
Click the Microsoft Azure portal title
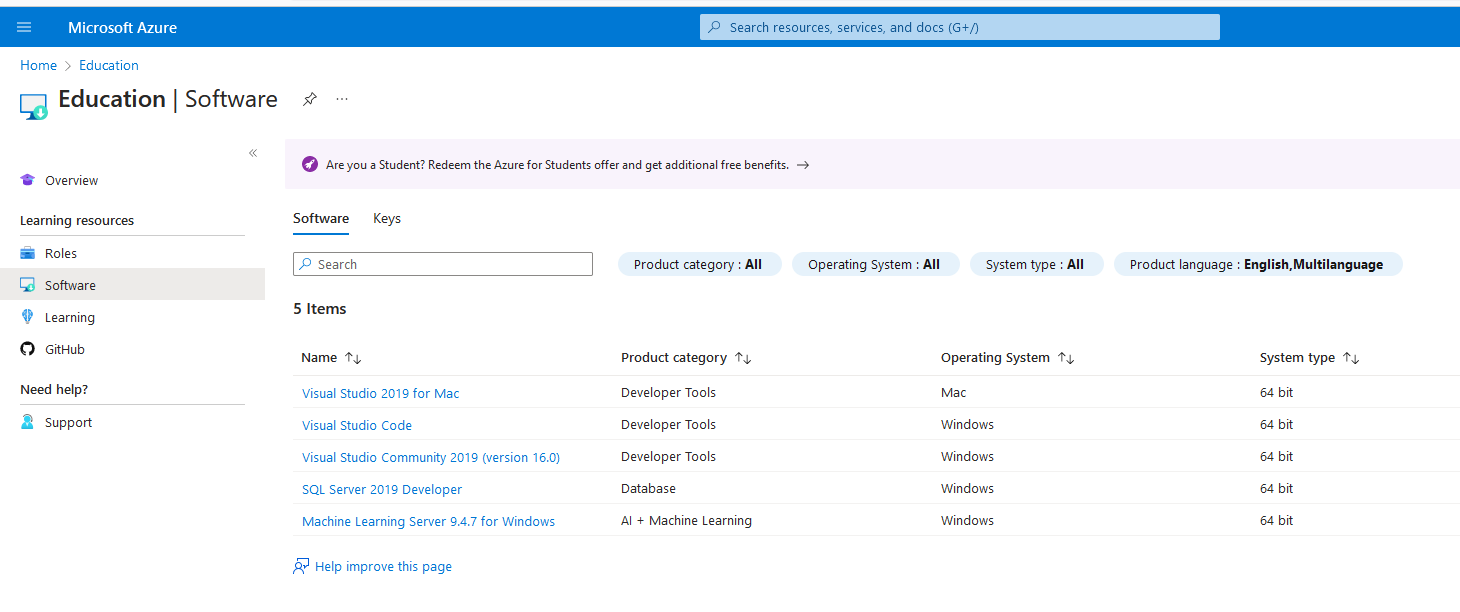pyautogui.click(x=122, y=27)
